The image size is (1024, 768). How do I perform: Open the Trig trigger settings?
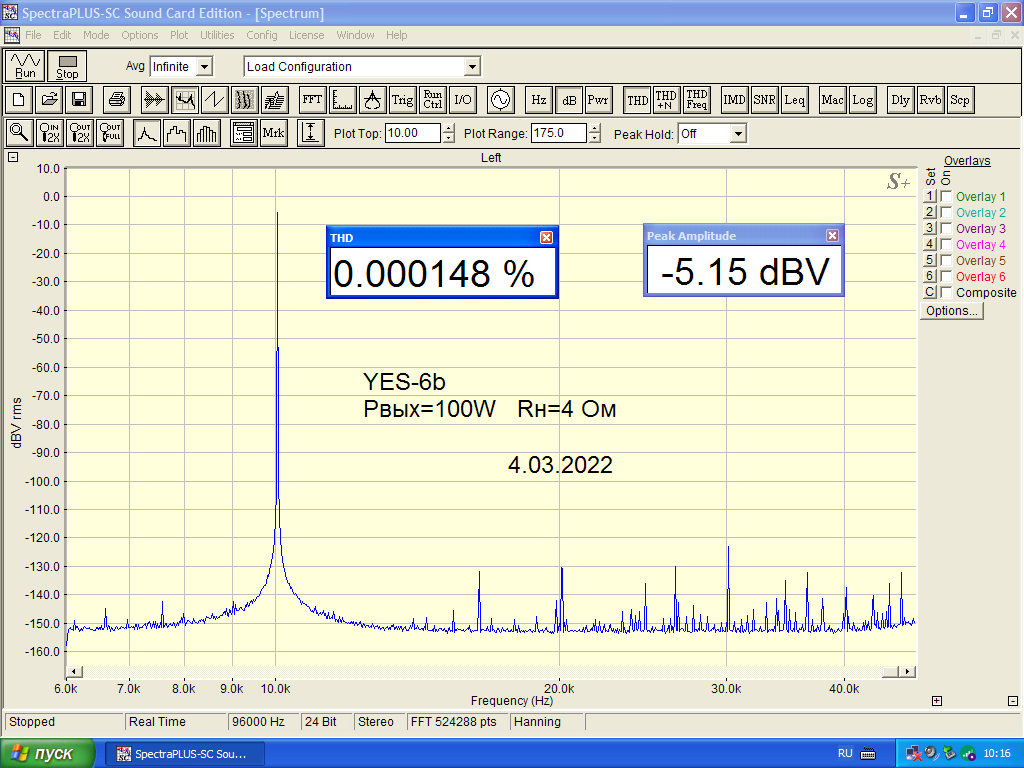coord(402,100)
